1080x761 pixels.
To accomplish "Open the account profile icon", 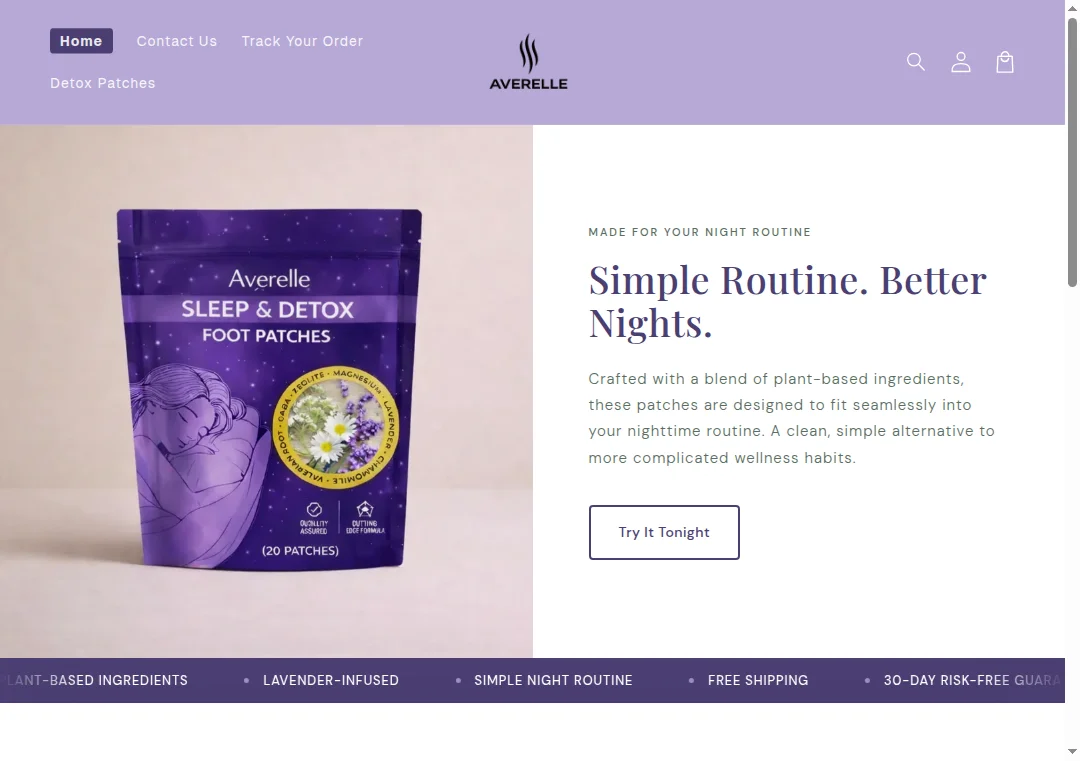I will 961,62.
